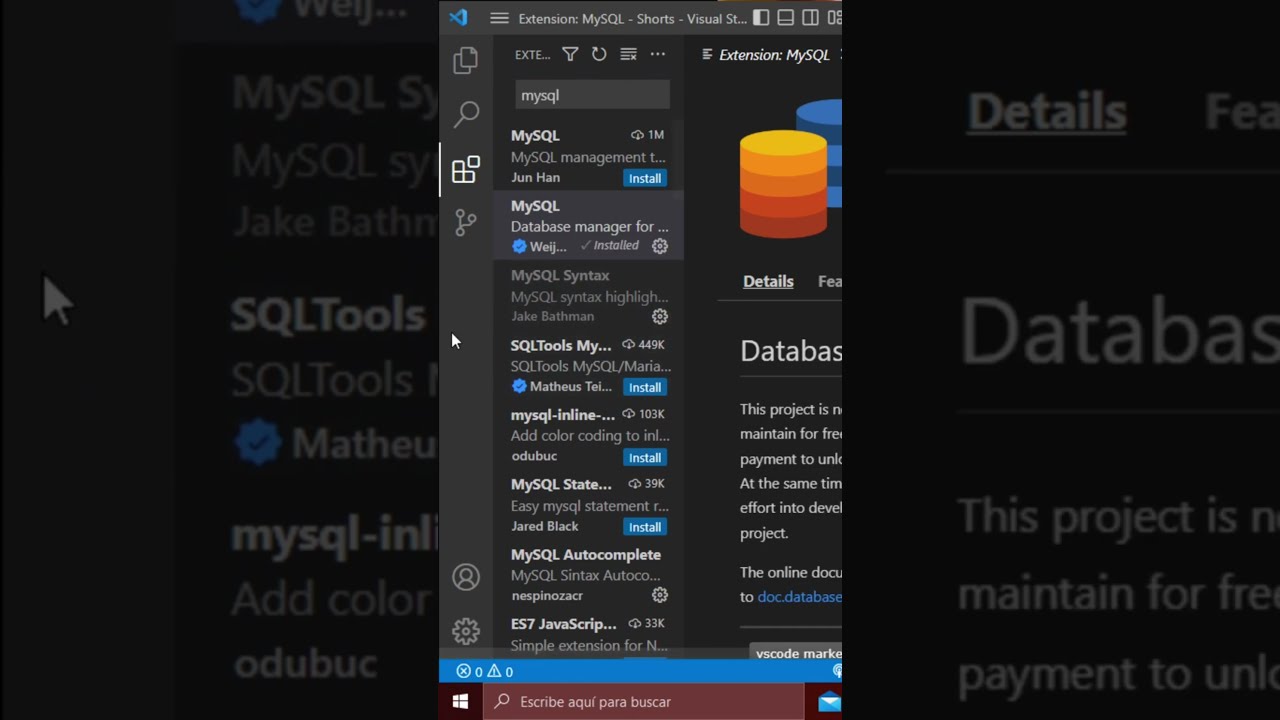Open the Source Control view
Image resolution: width=1280 pixels, height=720 pixels.
[x=466, y=222]
